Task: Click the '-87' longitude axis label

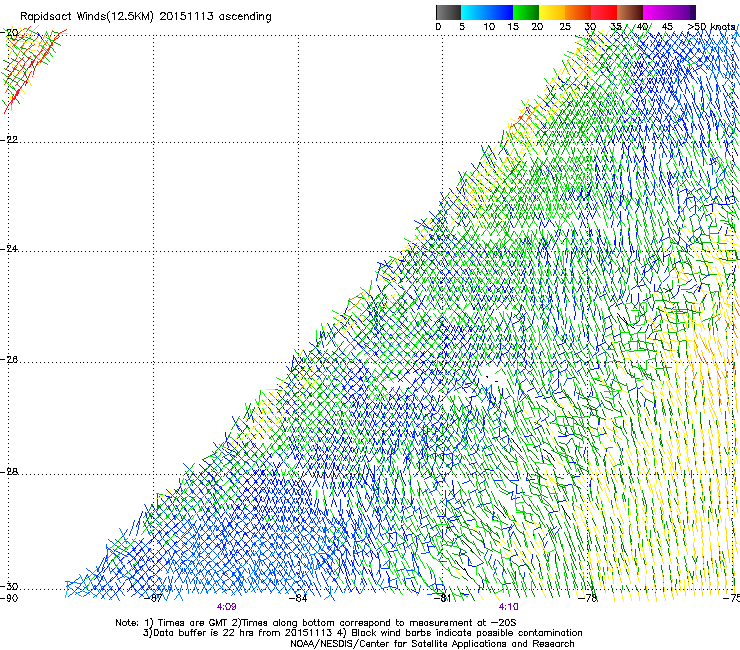Action: tap(153, 598)
